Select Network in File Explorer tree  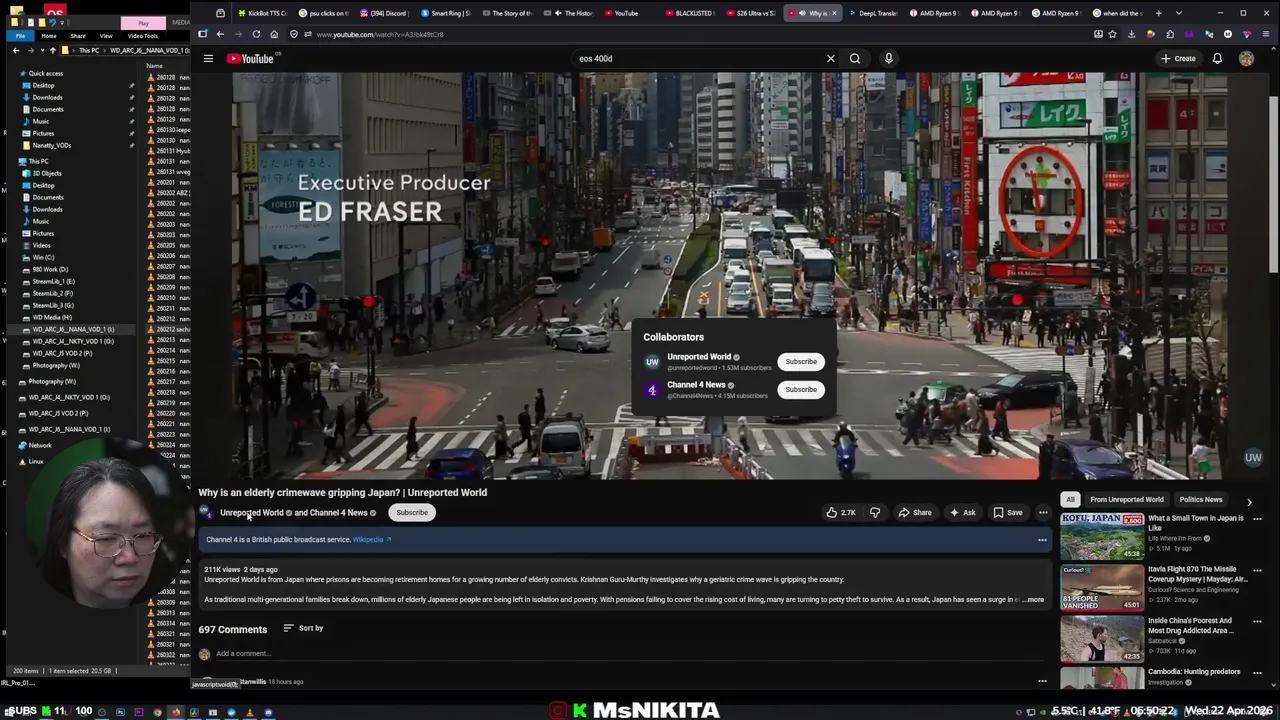pyautogui.click(x=40, y=445)
